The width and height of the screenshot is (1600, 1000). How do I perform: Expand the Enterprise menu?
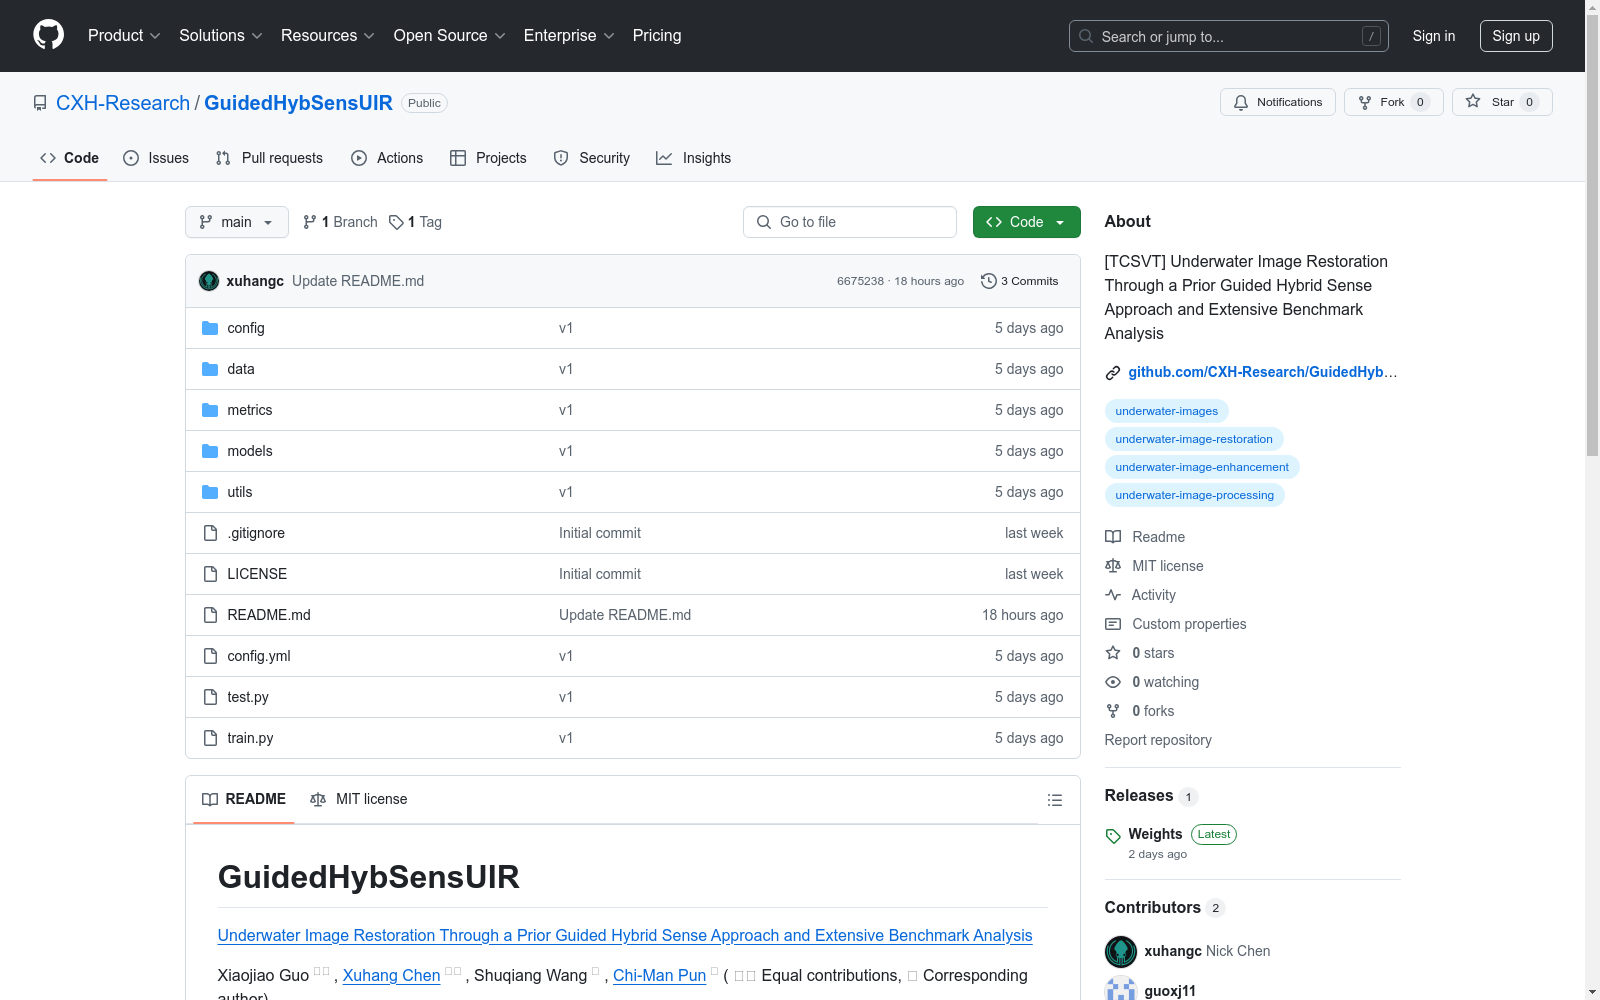click(569, 35)
